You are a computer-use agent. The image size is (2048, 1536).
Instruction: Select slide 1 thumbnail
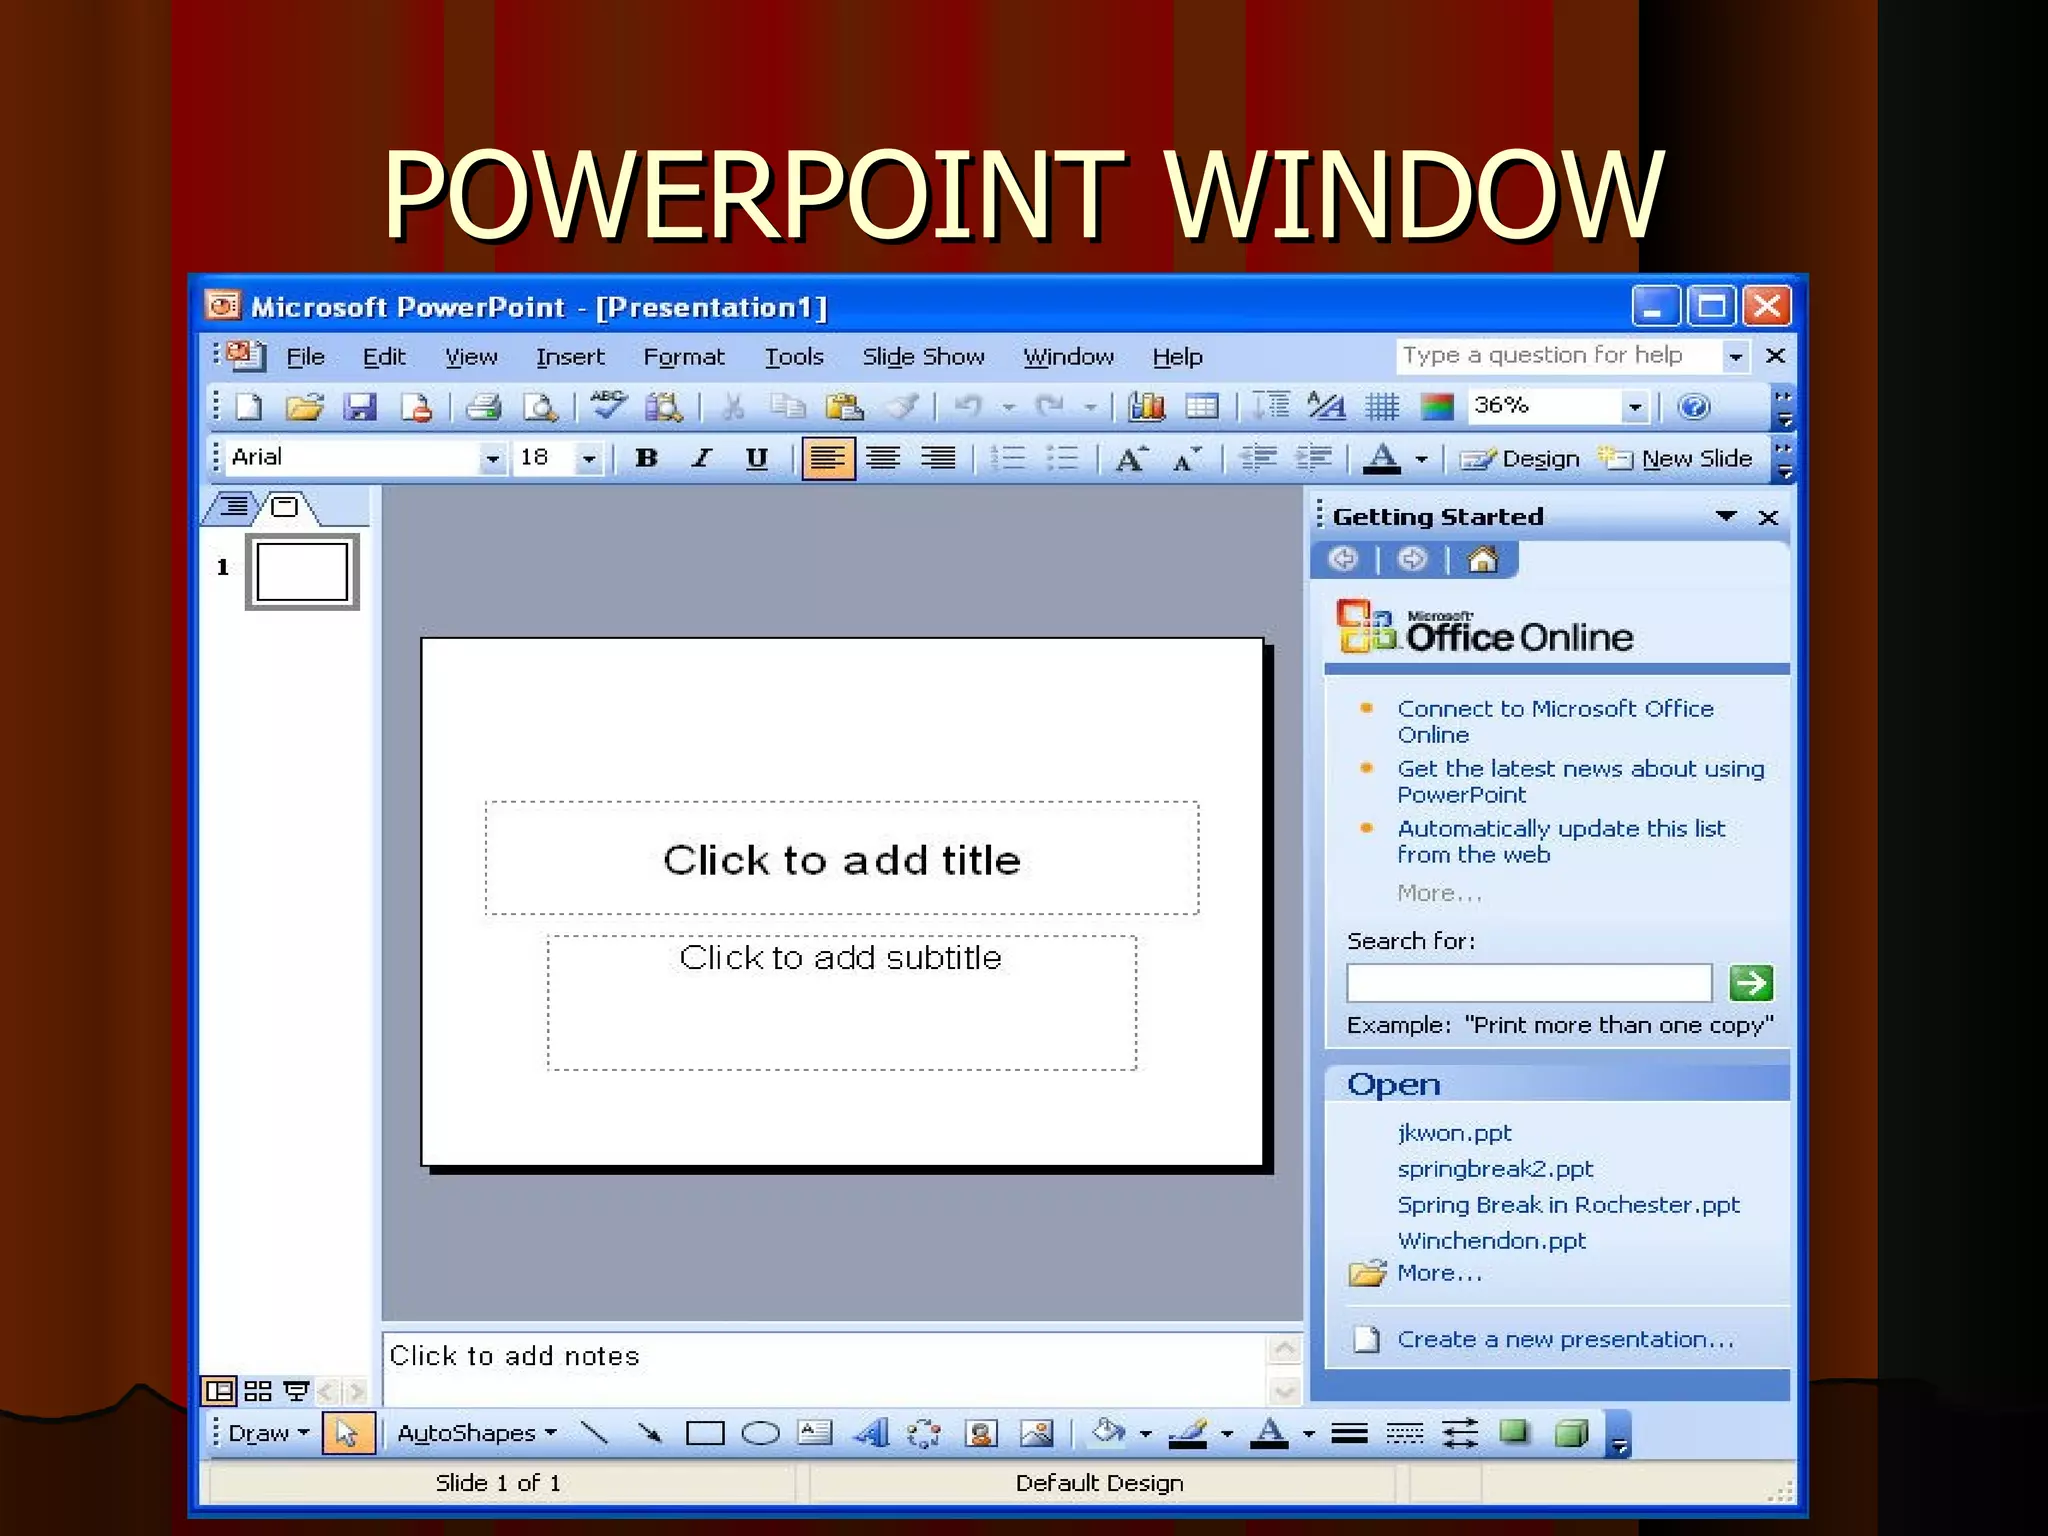point(302,573)
